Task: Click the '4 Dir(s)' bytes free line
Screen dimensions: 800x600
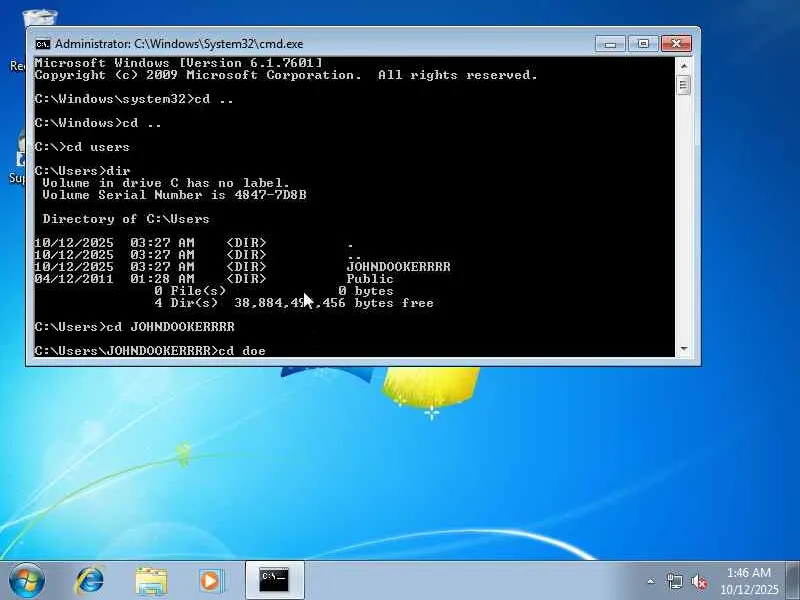Action: click(x=294, y=303)
